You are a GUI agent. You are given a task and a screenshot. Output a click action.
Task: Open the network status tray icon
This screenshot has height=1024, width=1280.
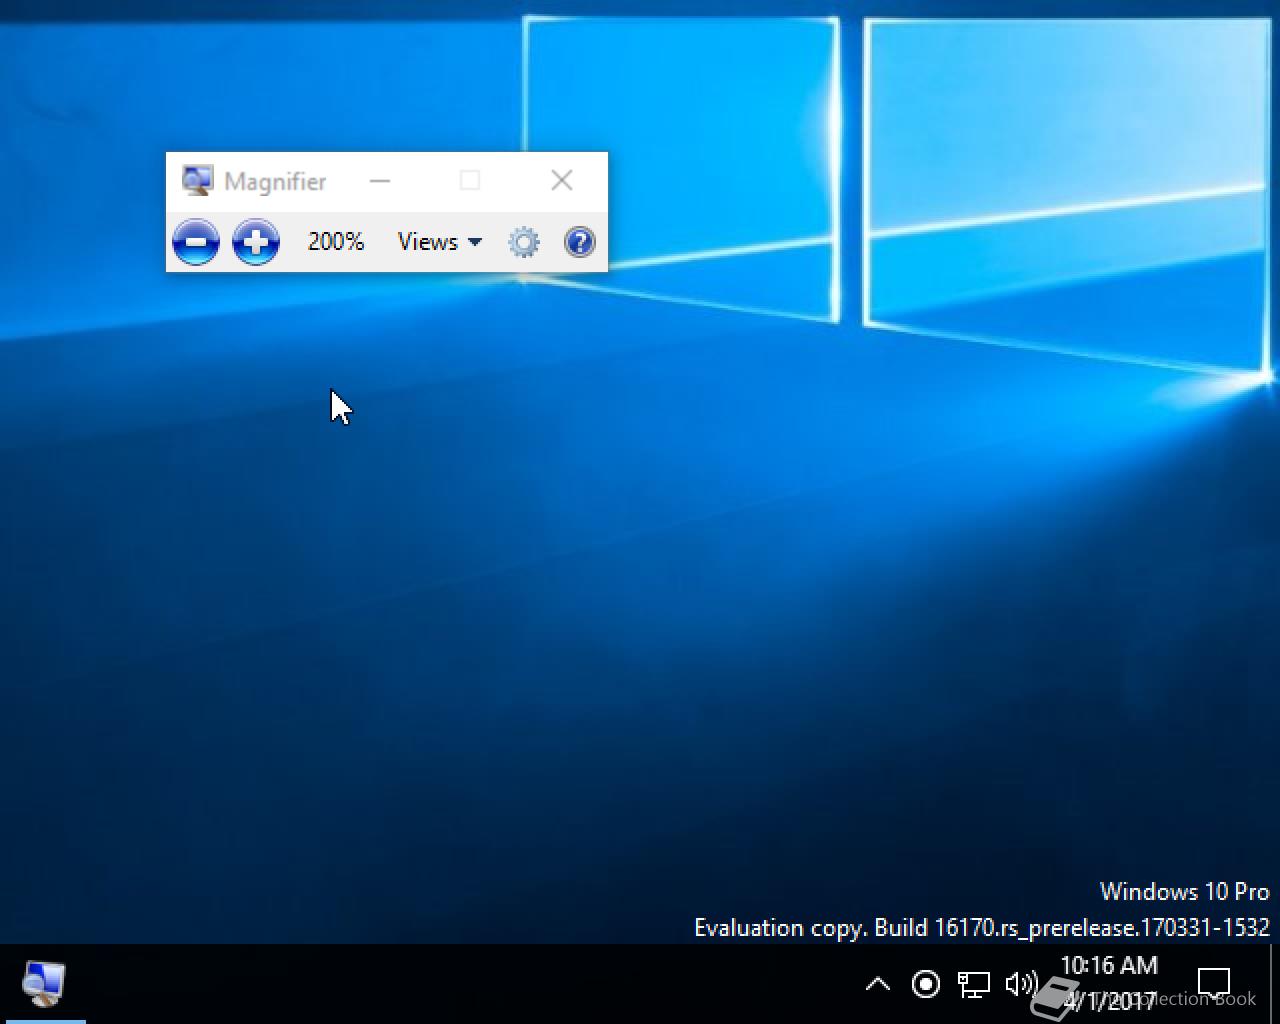click(973, 985)
